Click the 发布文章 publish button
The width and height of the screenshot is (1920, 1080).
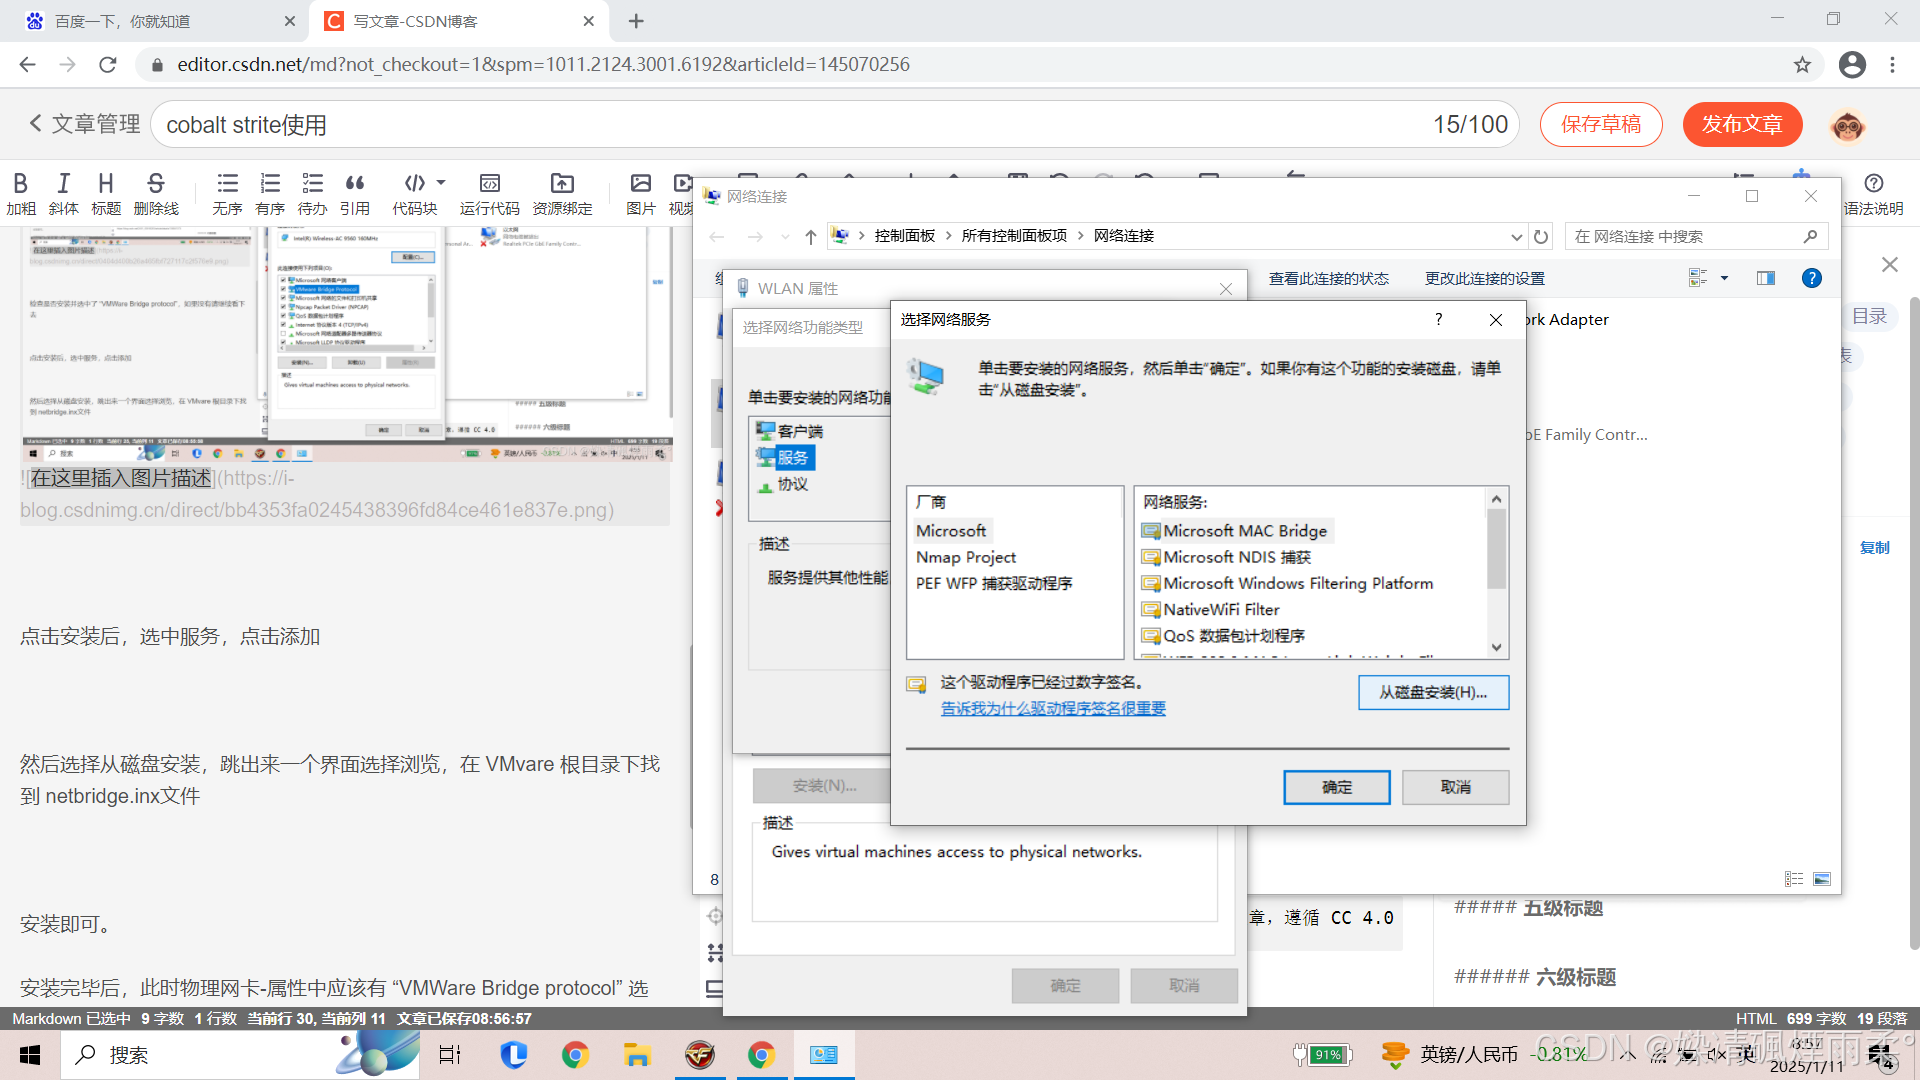click(1741, 124)
